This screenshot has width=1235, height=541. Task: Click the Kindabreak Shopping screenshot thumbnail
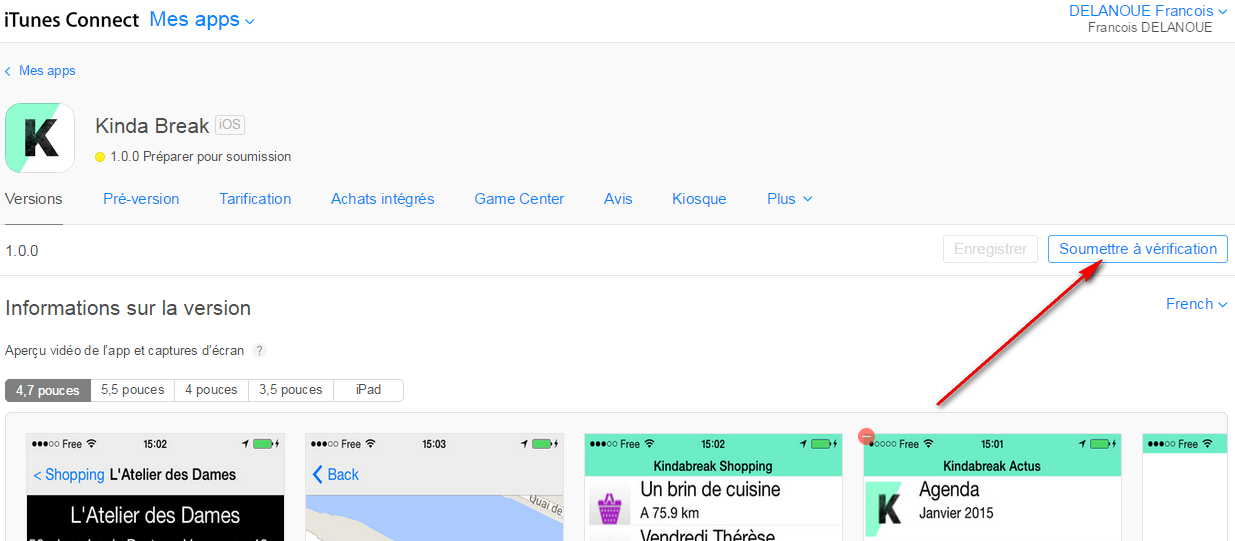[713, 487]
